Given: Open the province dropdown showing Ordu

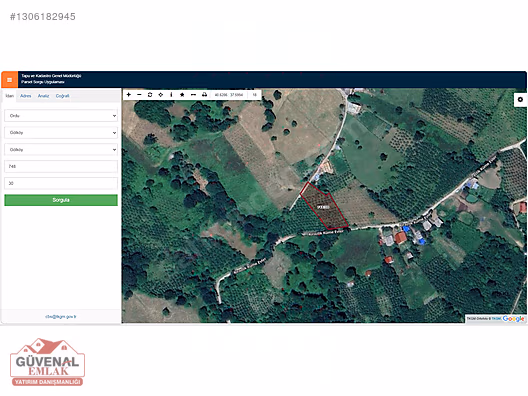Looking at the screenshot, I should tap(61, 116).
